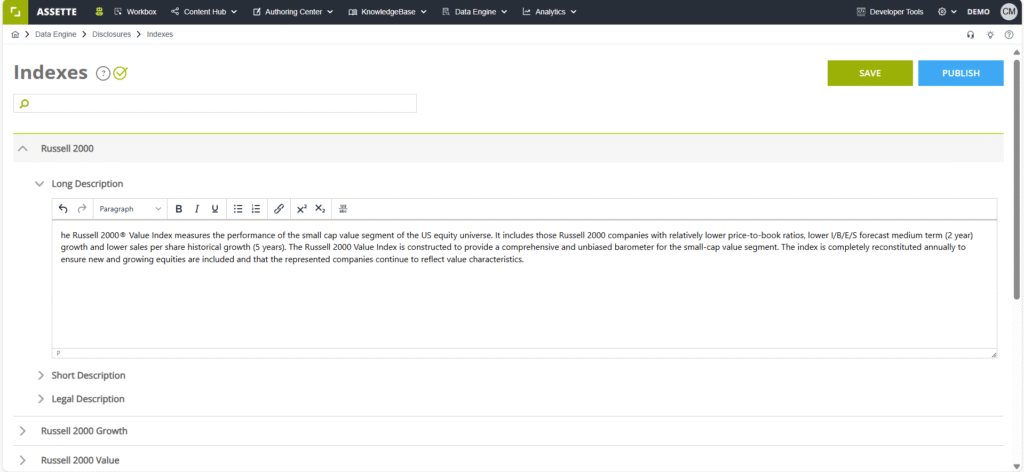
Task: Toggle subscript formatting in the editor
Action: pos(320,209)
